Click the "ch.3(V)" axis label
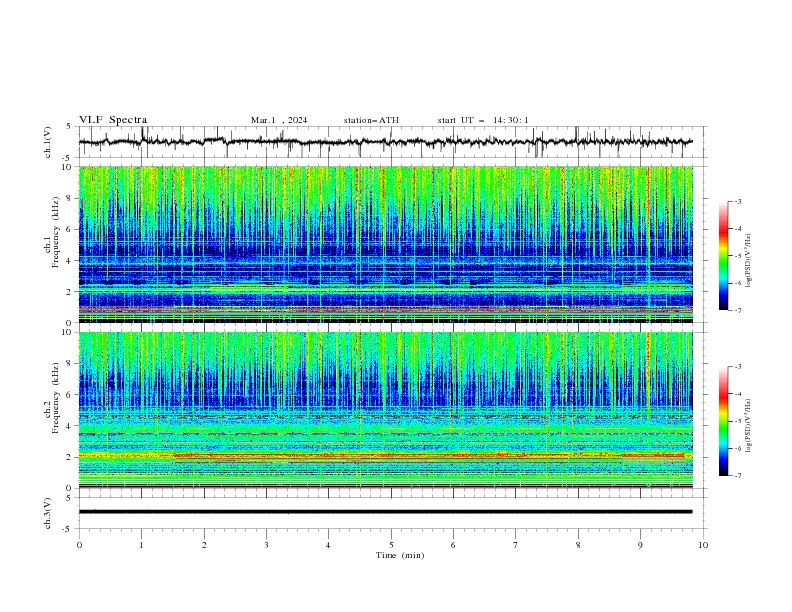Image resolution: width=792 pixels, height=612 pixels. pyautogui.click(x=48, y=513)
